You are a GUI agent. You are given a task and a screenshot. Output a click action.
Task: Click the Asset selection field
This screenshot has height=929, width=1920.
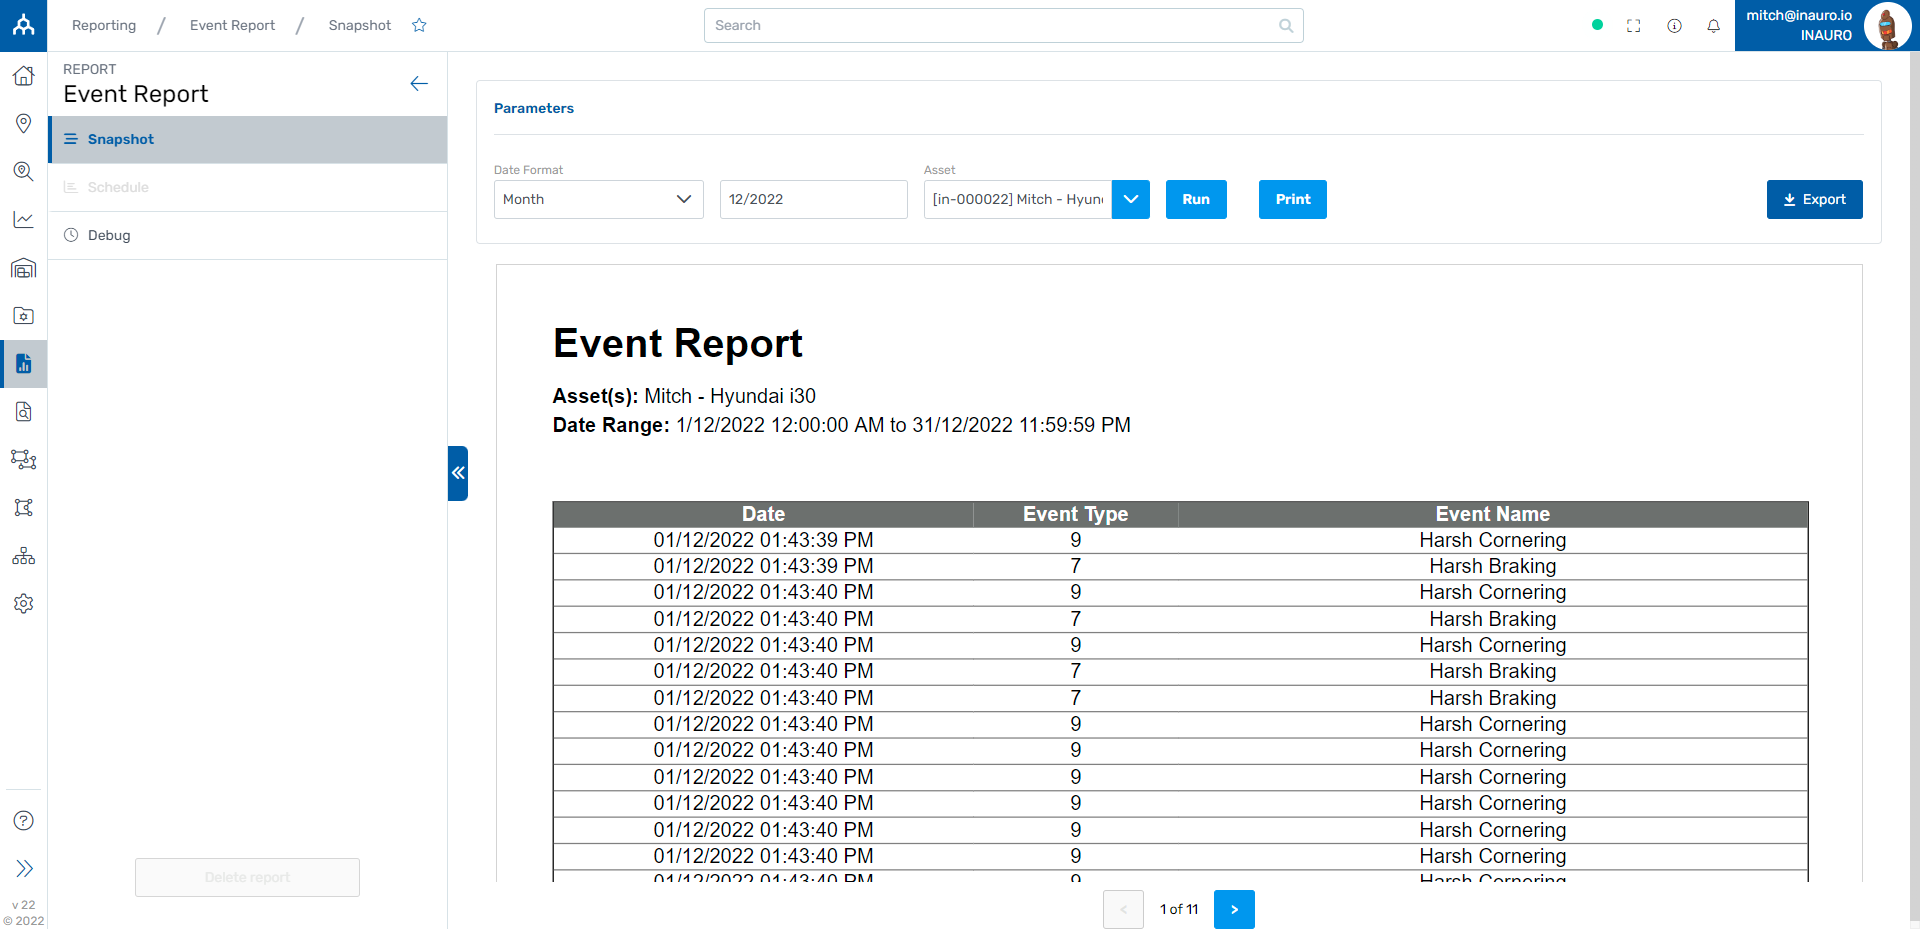click(1018, 199)
